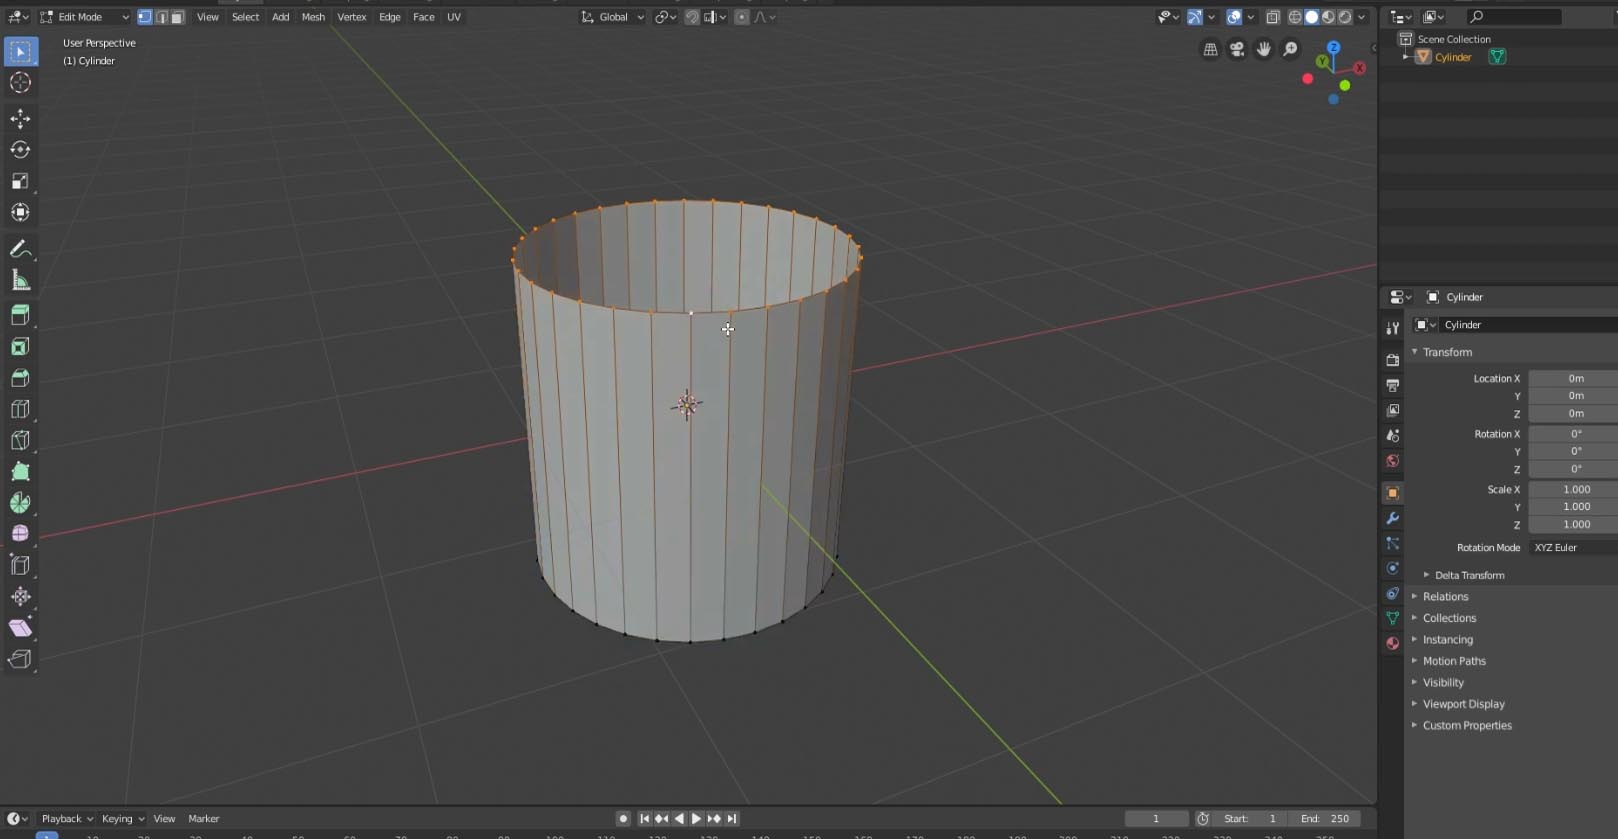The height and width of the screenshot is (839, 1618).
Task: Pick the Annotate pencil tool
Action: coord(20,249)
